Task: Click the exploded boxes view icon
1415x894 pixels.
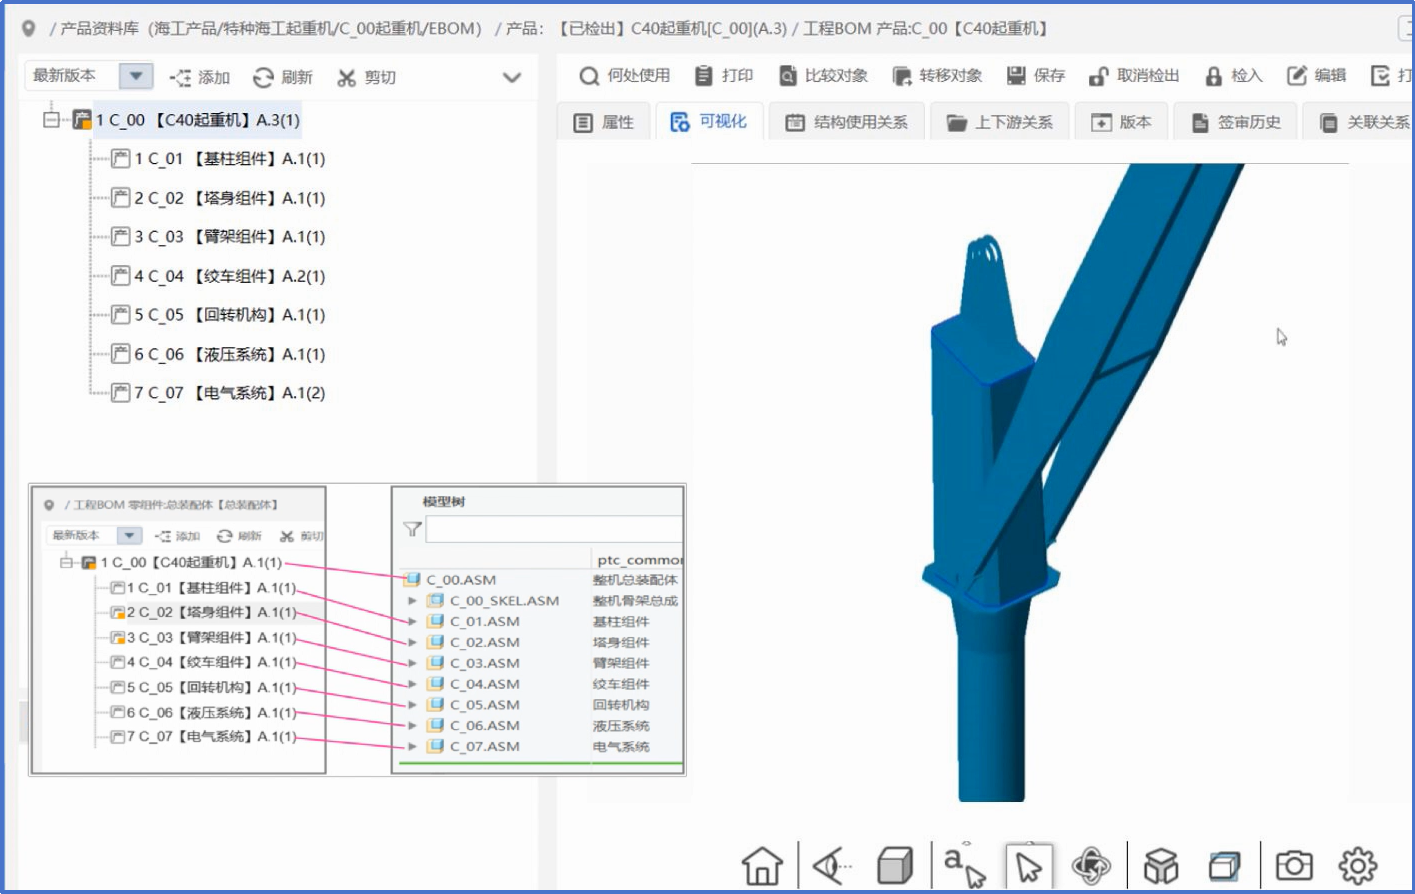Action: point(1161,865)
